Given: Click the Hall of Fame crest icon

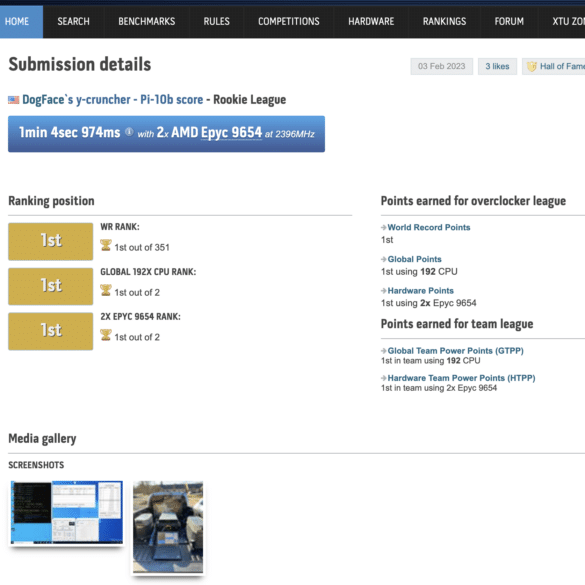Looking at the screenshot, I should click(531, 67).
